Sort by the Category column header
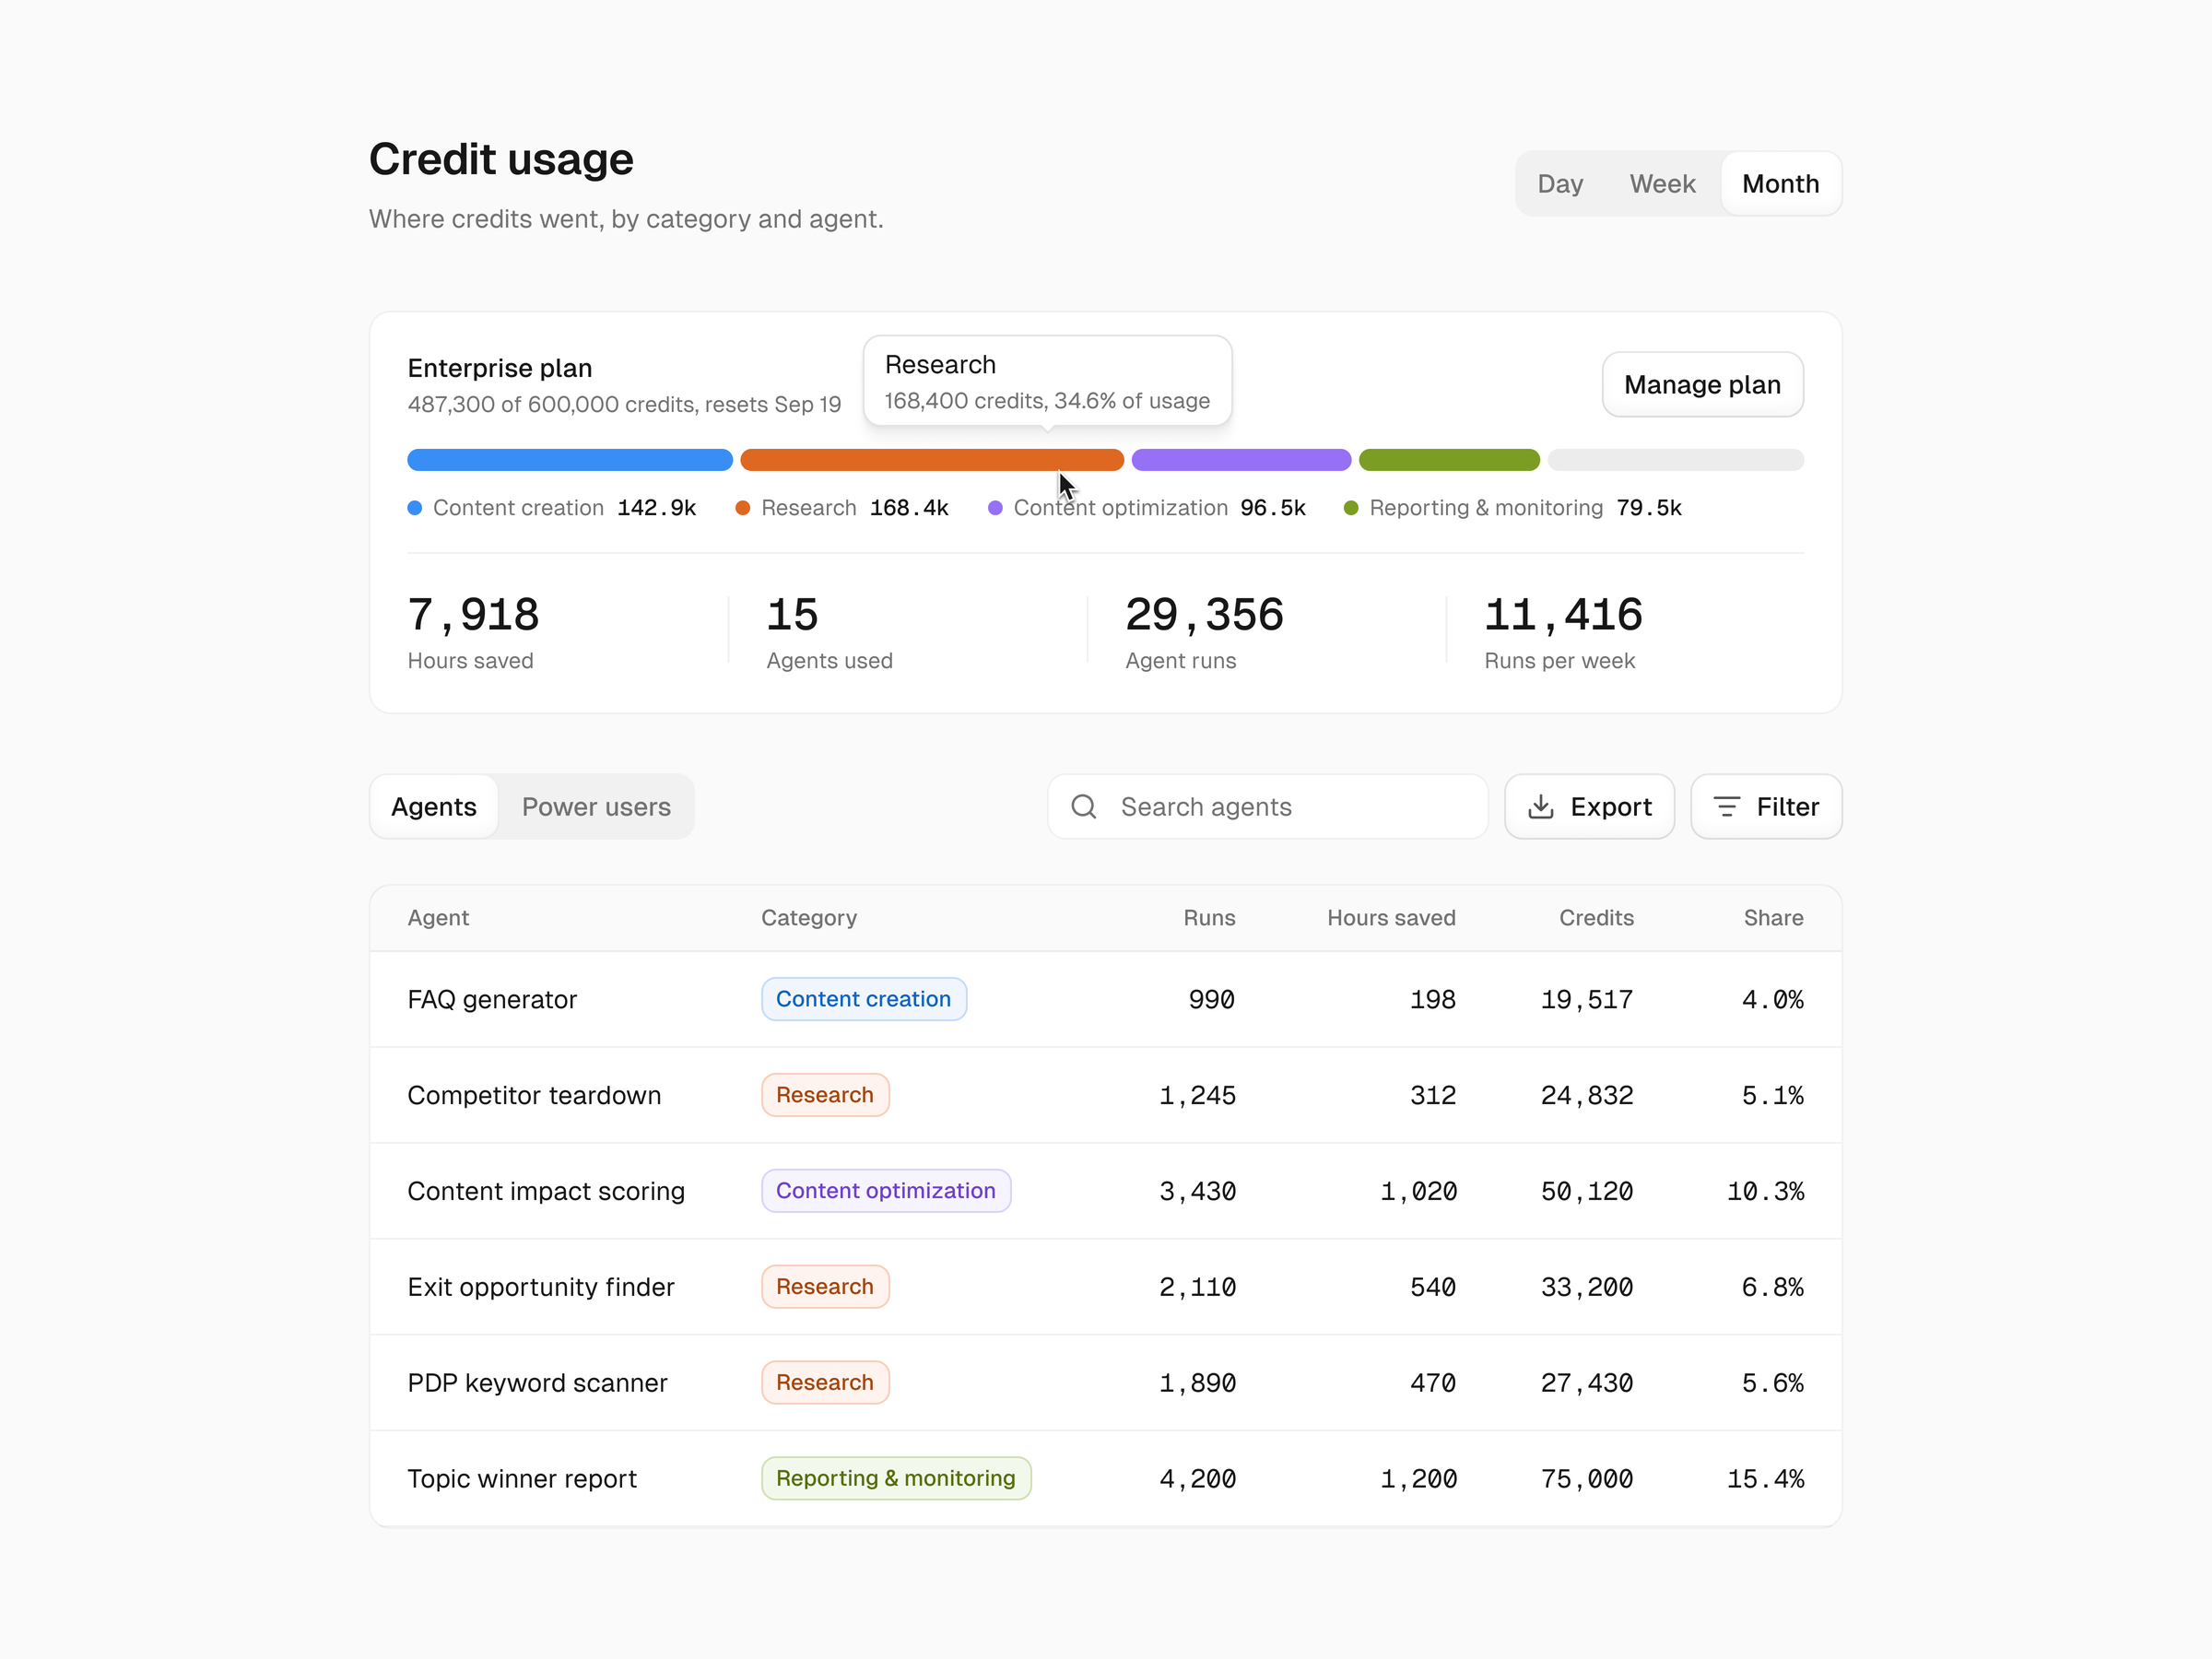Screen dimensions: 2212x1659 (x=809, y=917)
